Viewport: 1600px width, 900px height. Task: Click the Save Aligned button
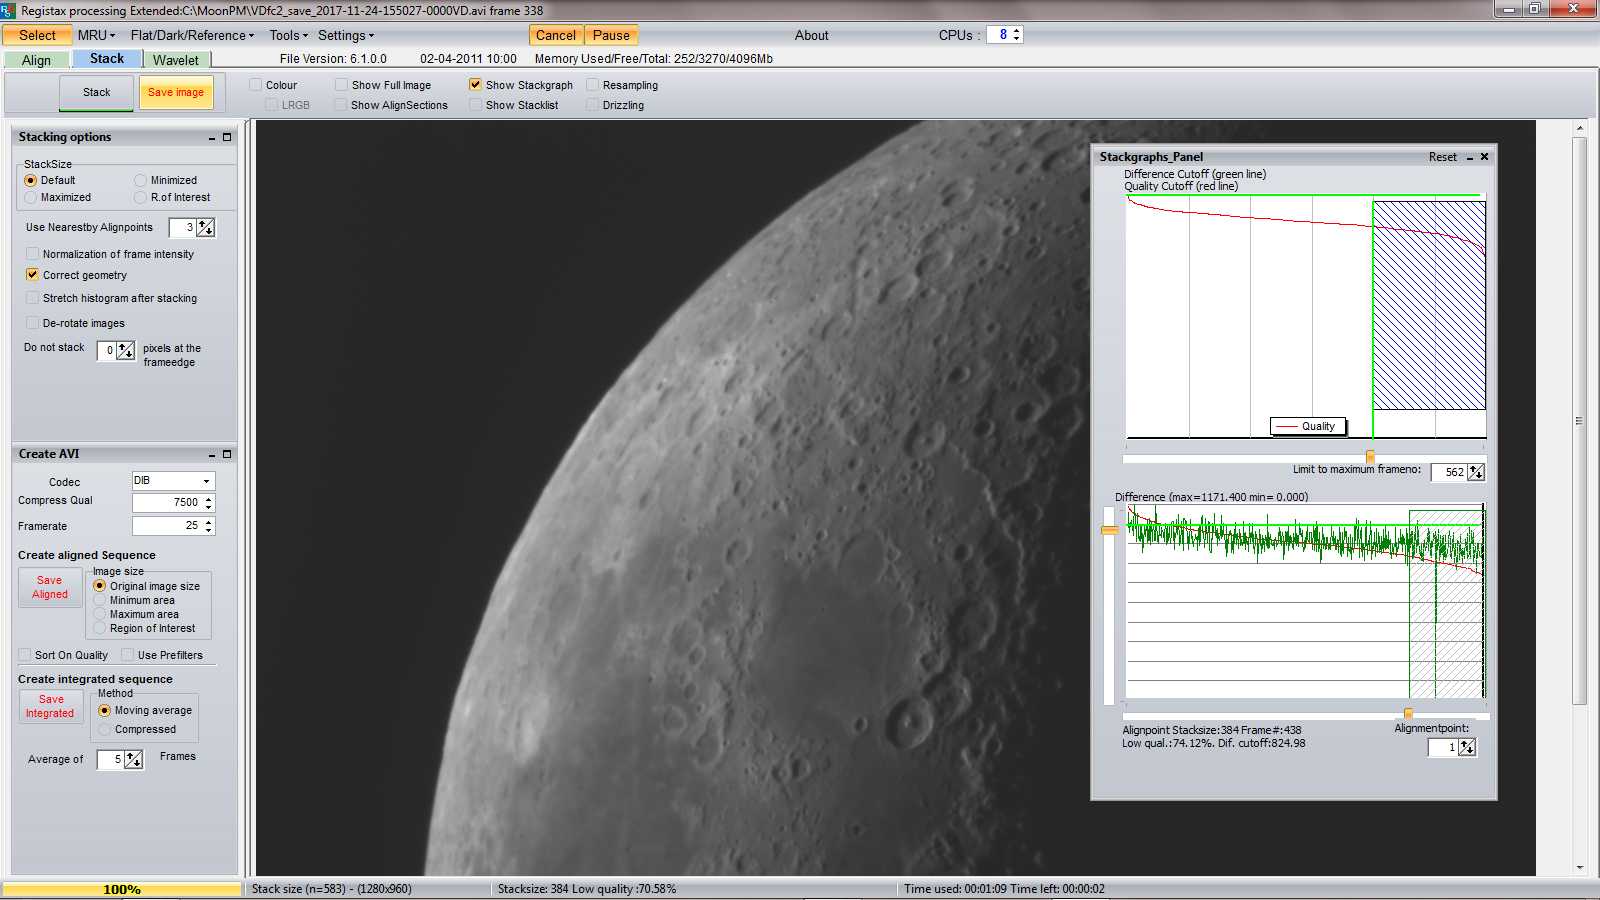[x=50, y=588]
